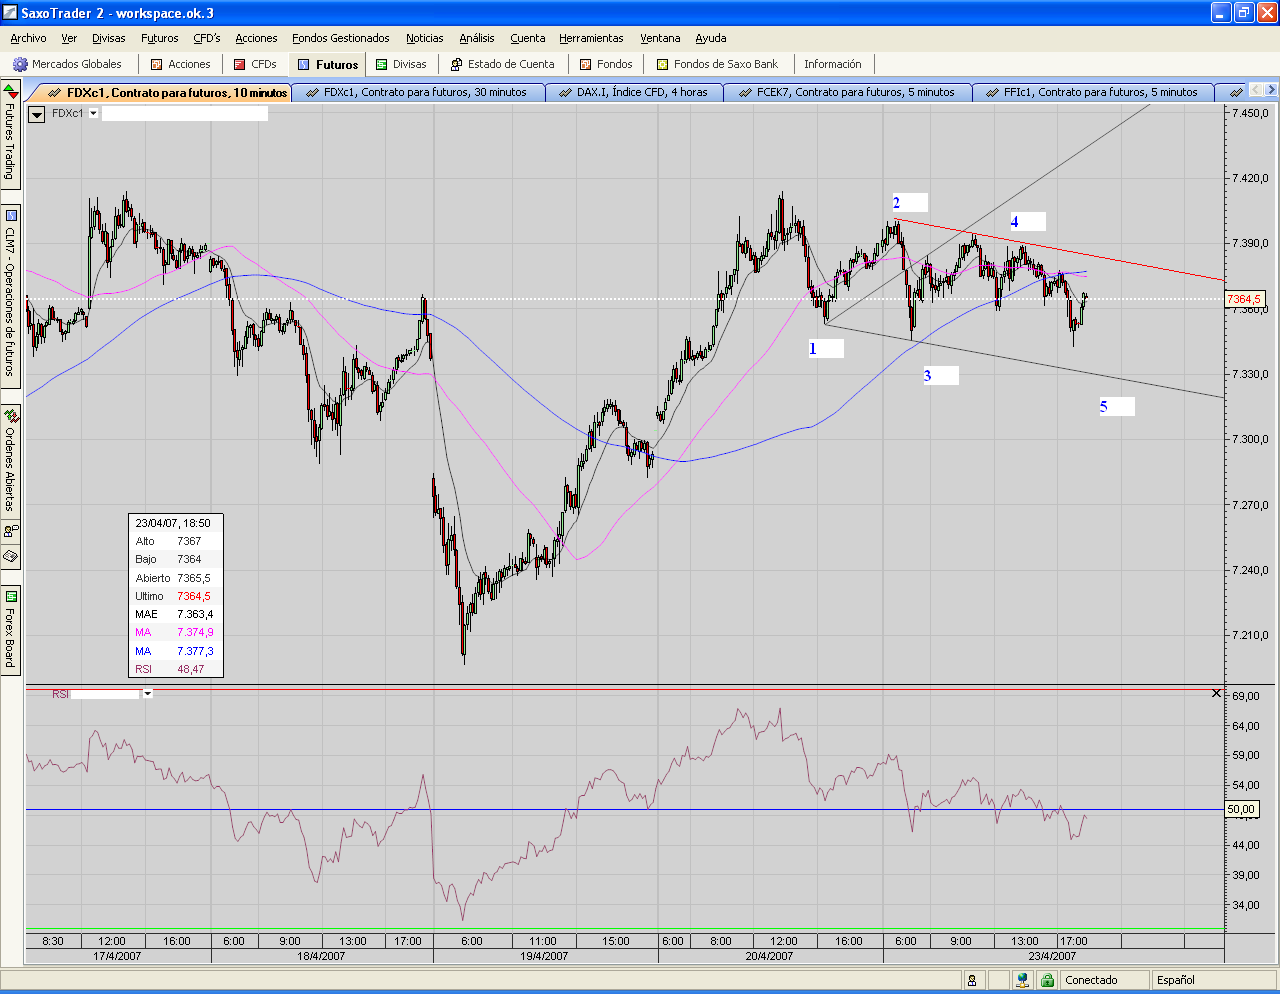
Task: Open the Análisis menu
Action: pyautogui.click(x=476, y=38)
